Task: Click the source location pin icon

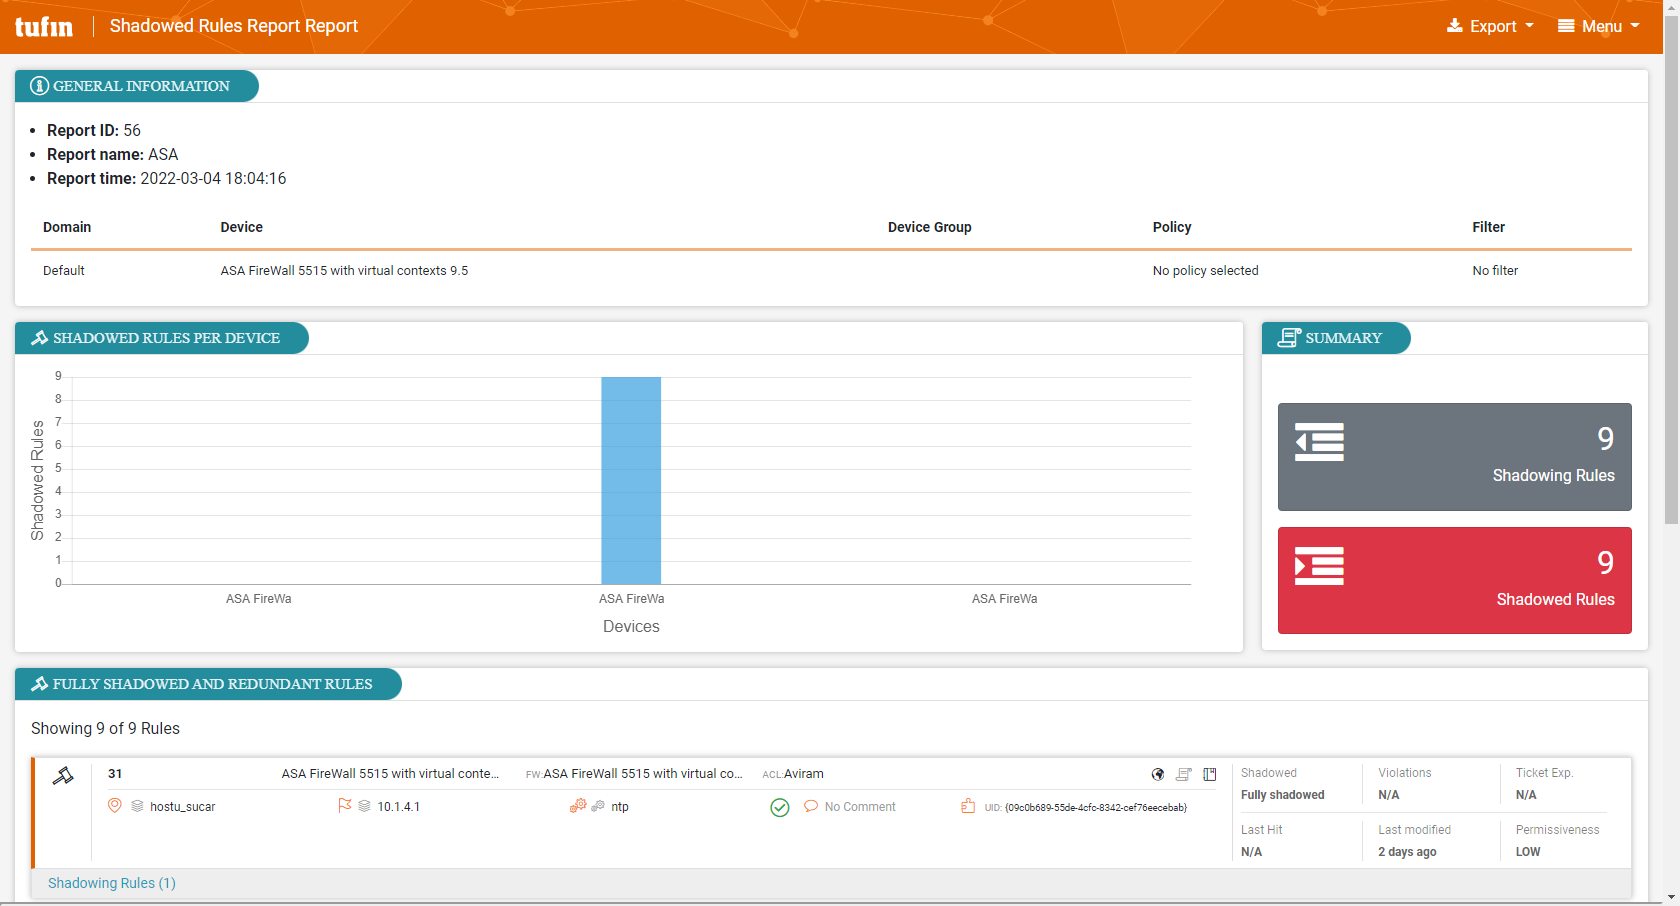Action: [x=115, y=806]
